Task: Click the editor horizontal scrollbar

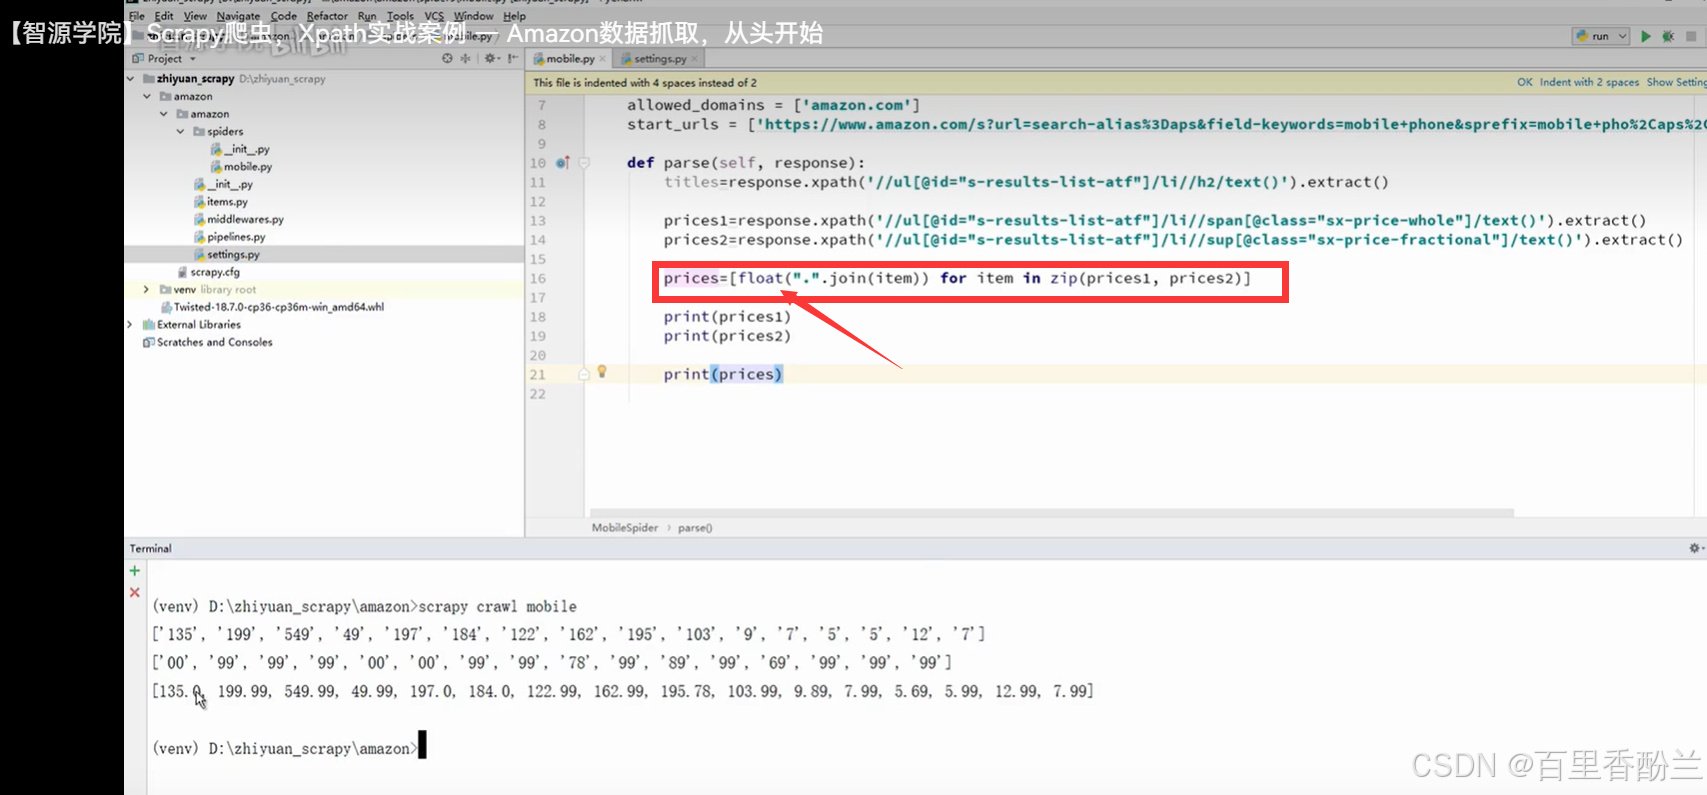Action: pos(1052,512)
